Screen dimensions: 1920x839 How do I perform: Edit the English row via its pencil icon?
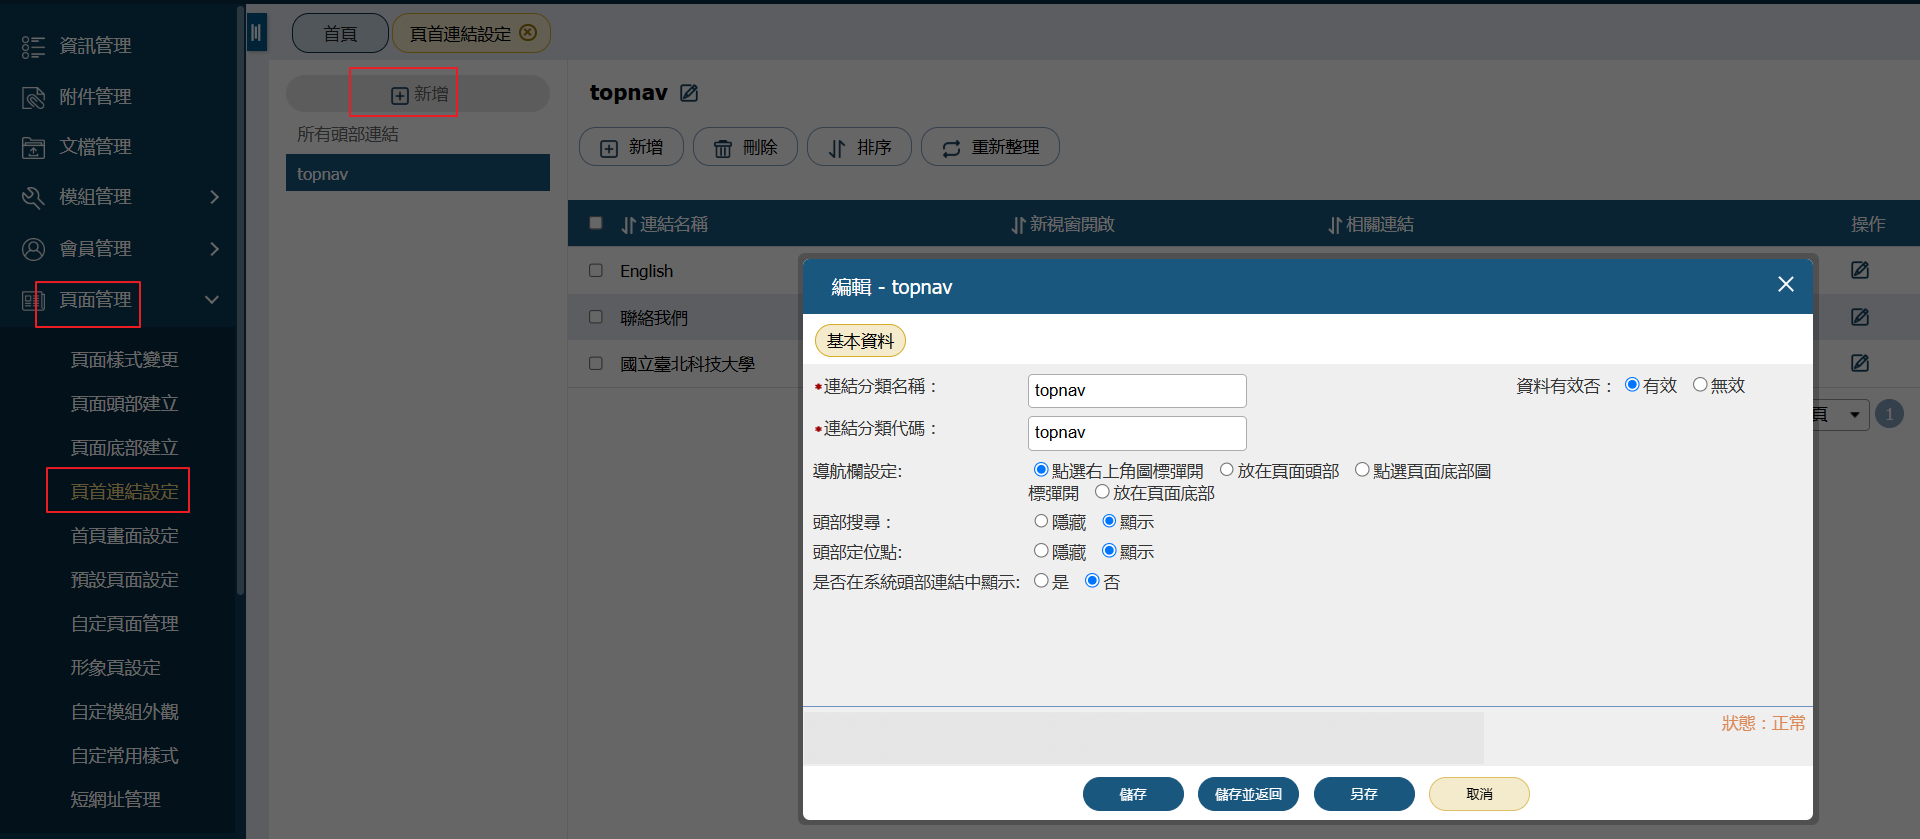tap(1860, 270)
